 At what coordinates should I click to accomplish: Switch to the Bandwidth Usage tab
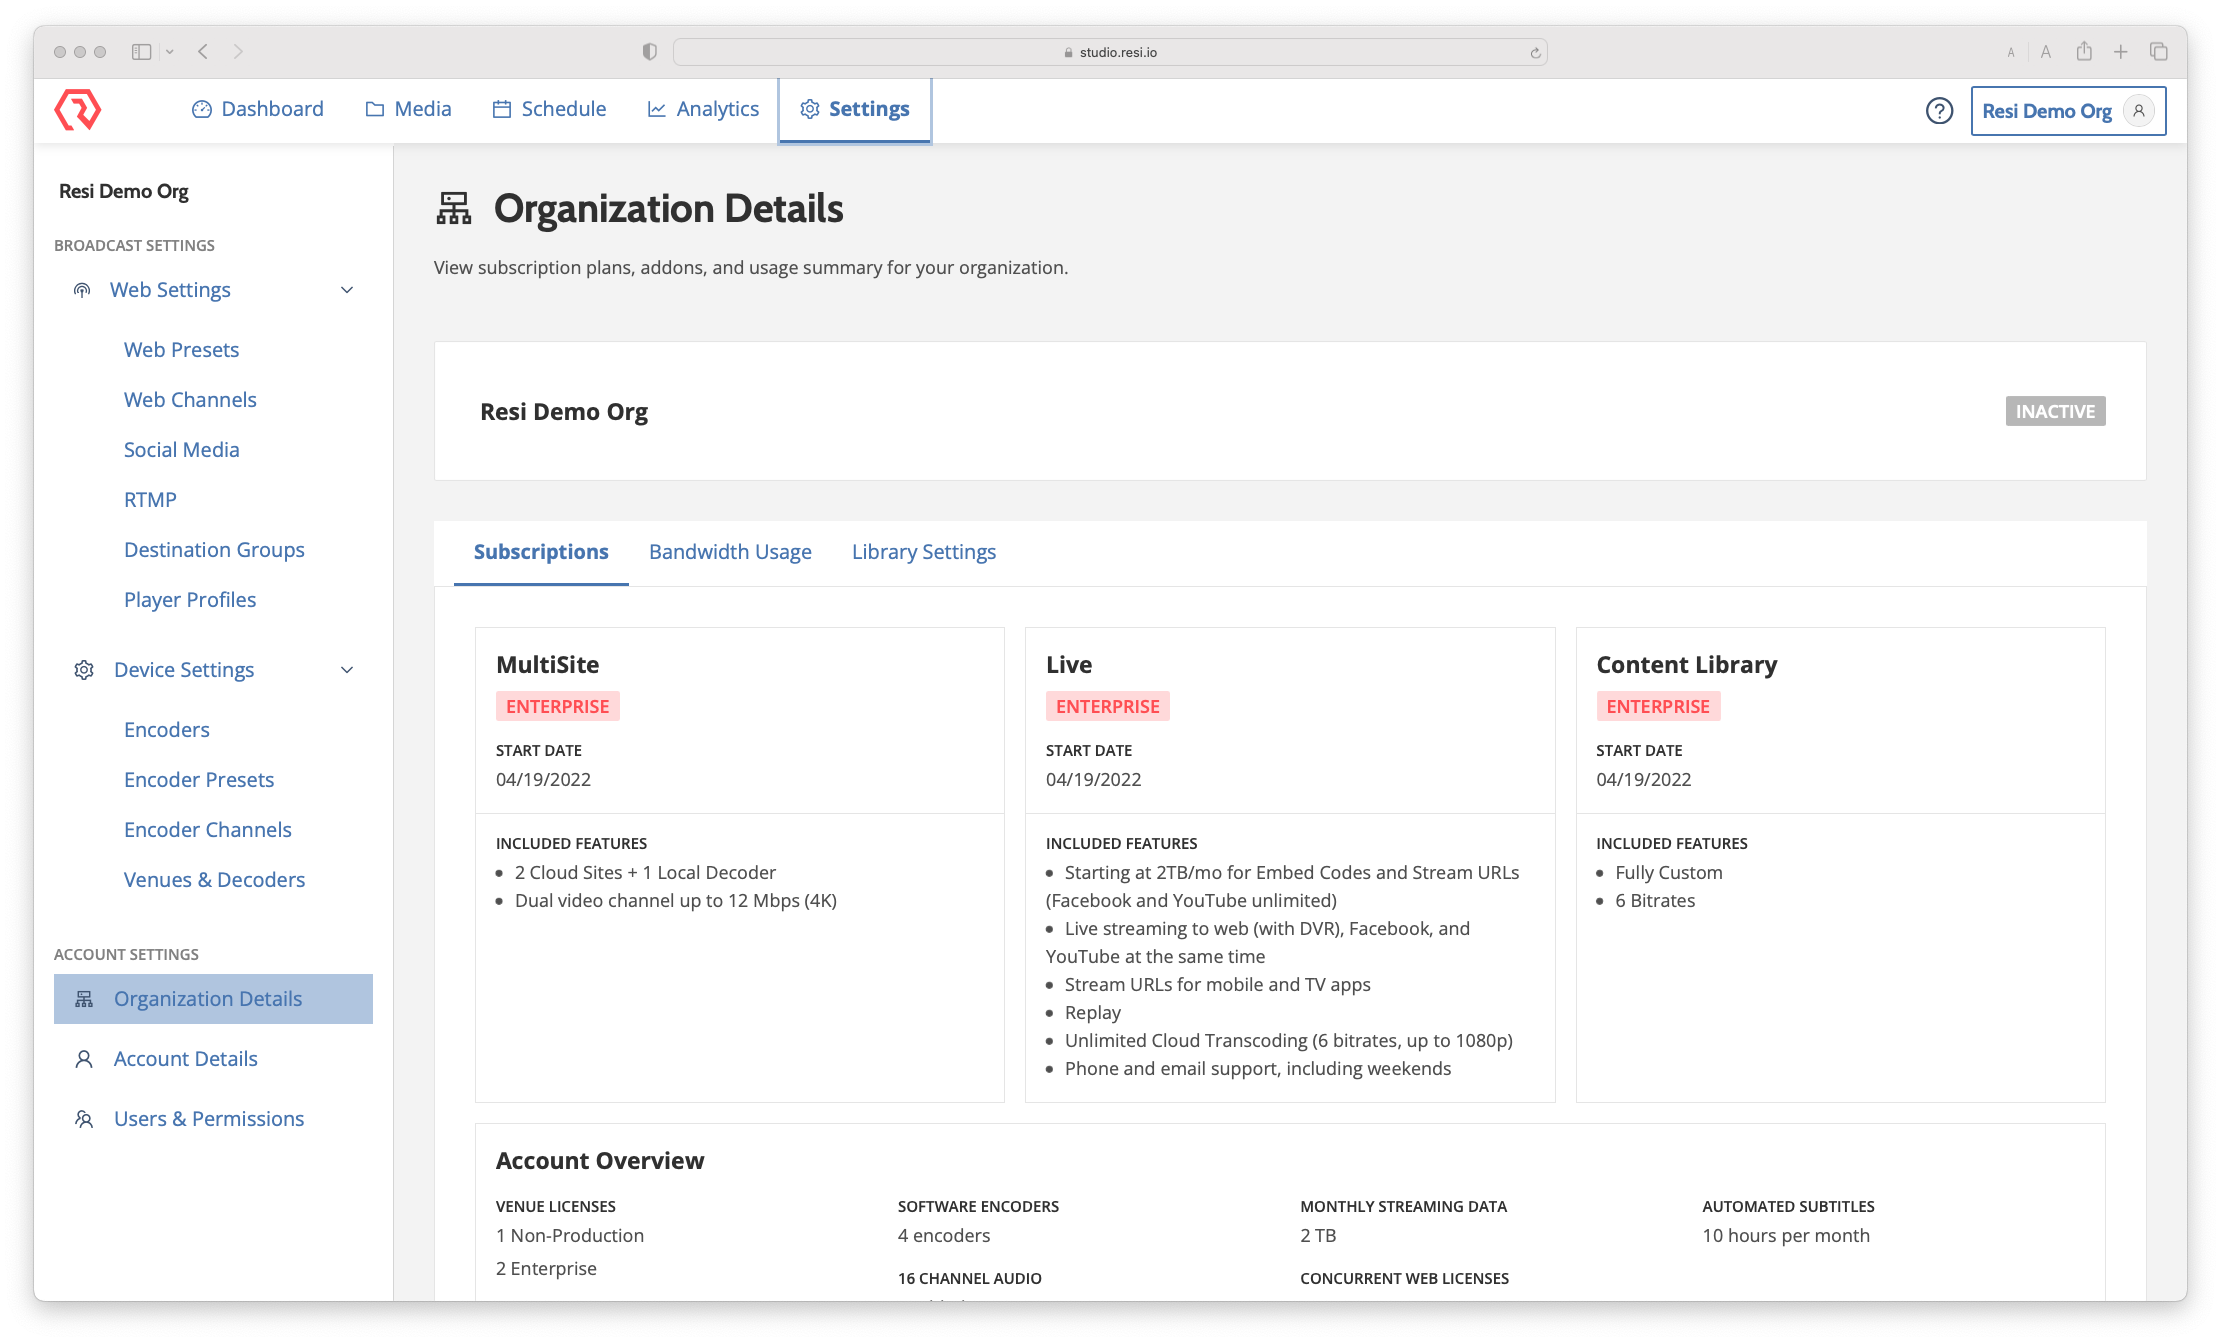click(x=730, y=552)
